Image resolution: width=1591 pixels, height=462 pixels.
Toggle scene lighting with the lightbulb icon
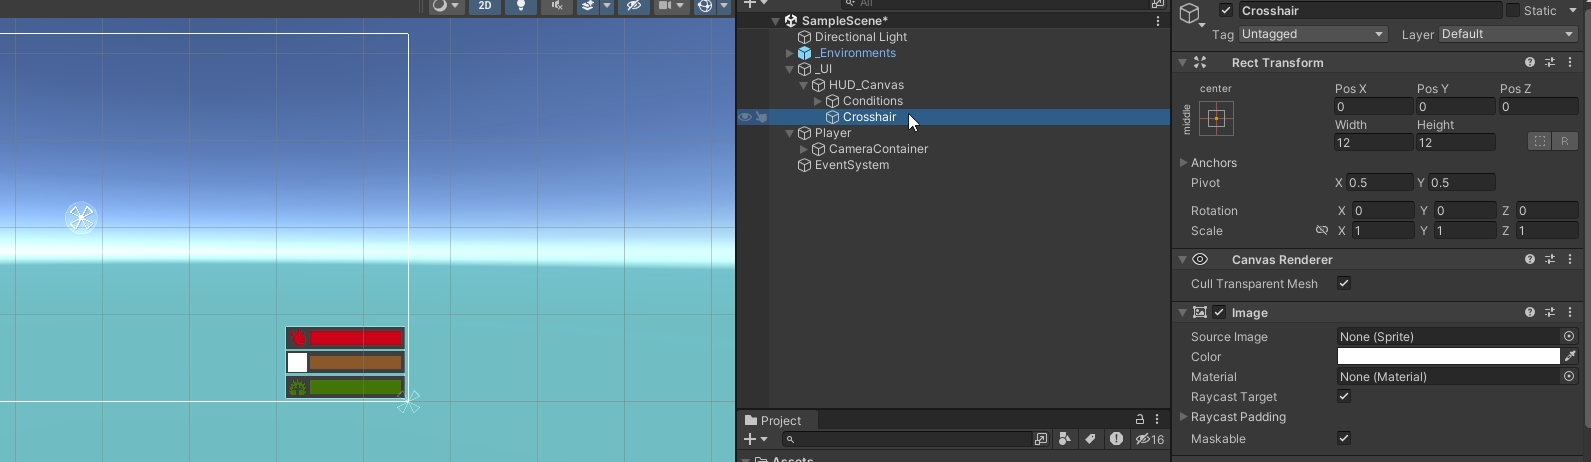point(520,6)
